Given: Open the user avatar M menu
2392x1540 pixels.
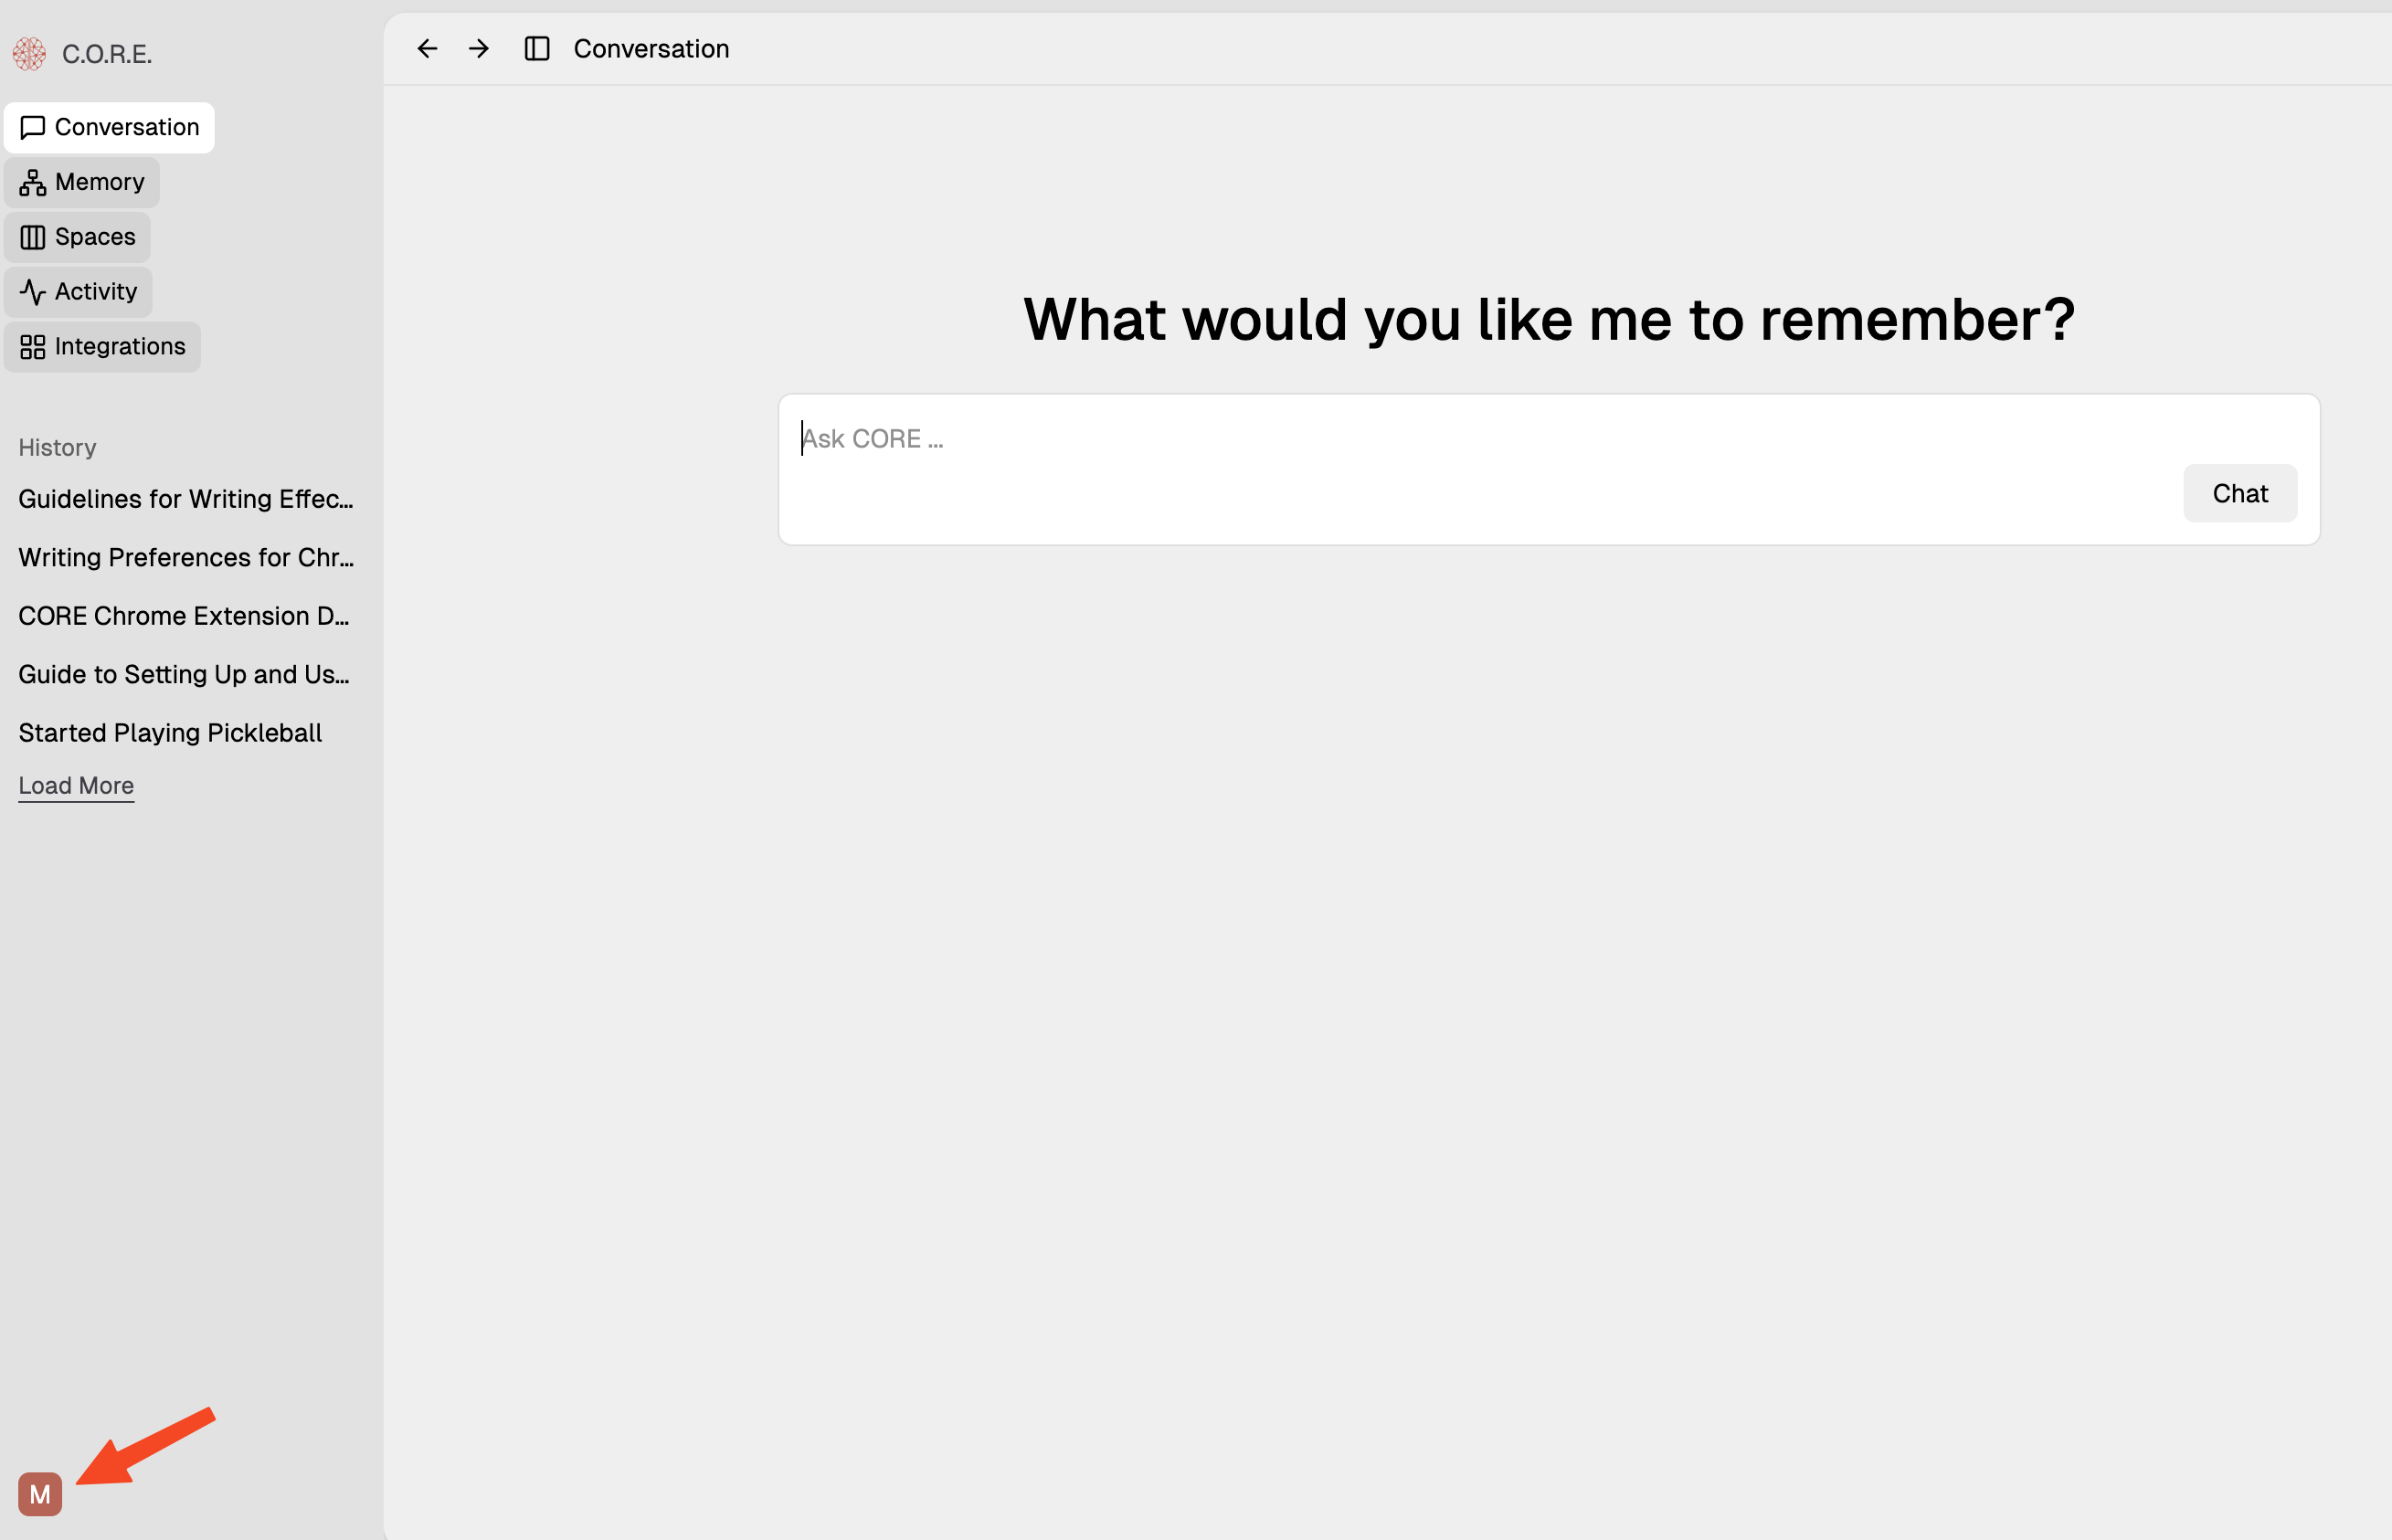Looking at the screenshot, I should 40,1494.
